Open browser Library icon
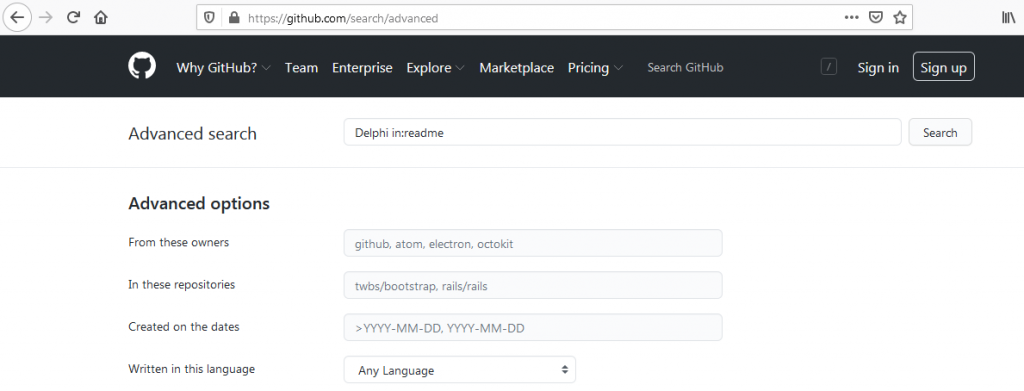The image size is (1024, 391). 1009,18
